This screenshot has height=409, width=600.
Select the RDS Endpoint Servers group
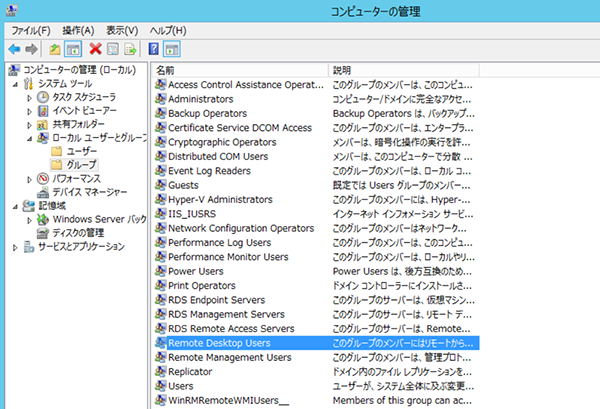click(x=217, y=300)
